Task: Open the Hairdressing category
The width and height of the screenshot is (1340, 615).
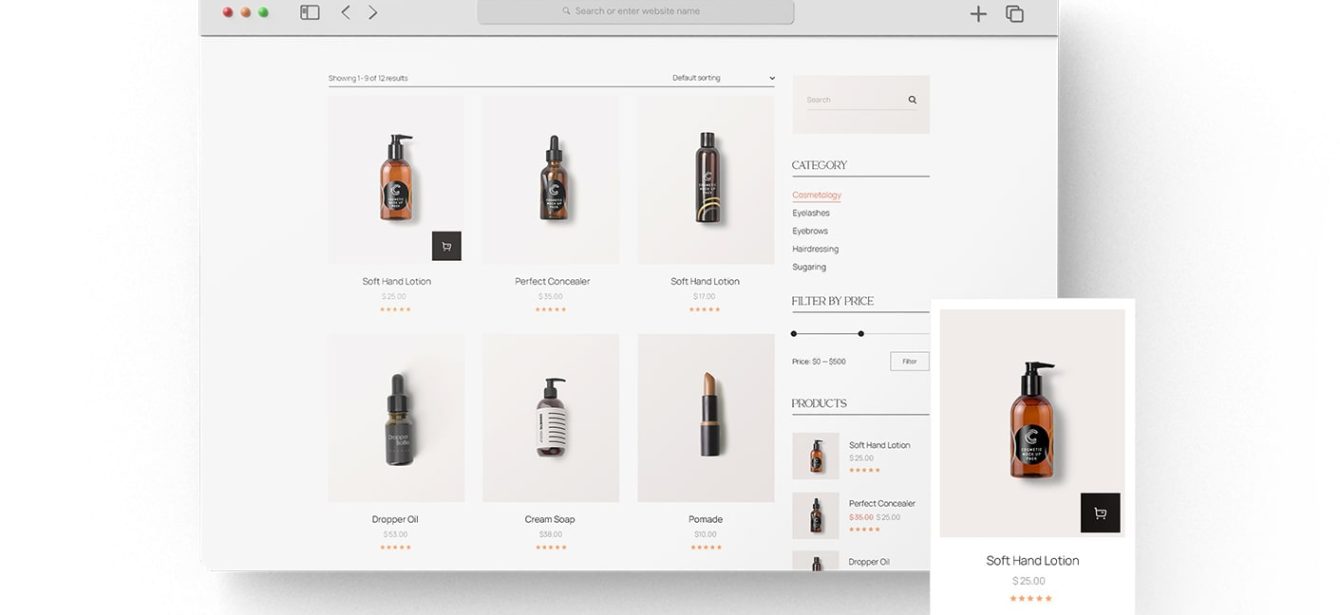Action: coord(815,249)
